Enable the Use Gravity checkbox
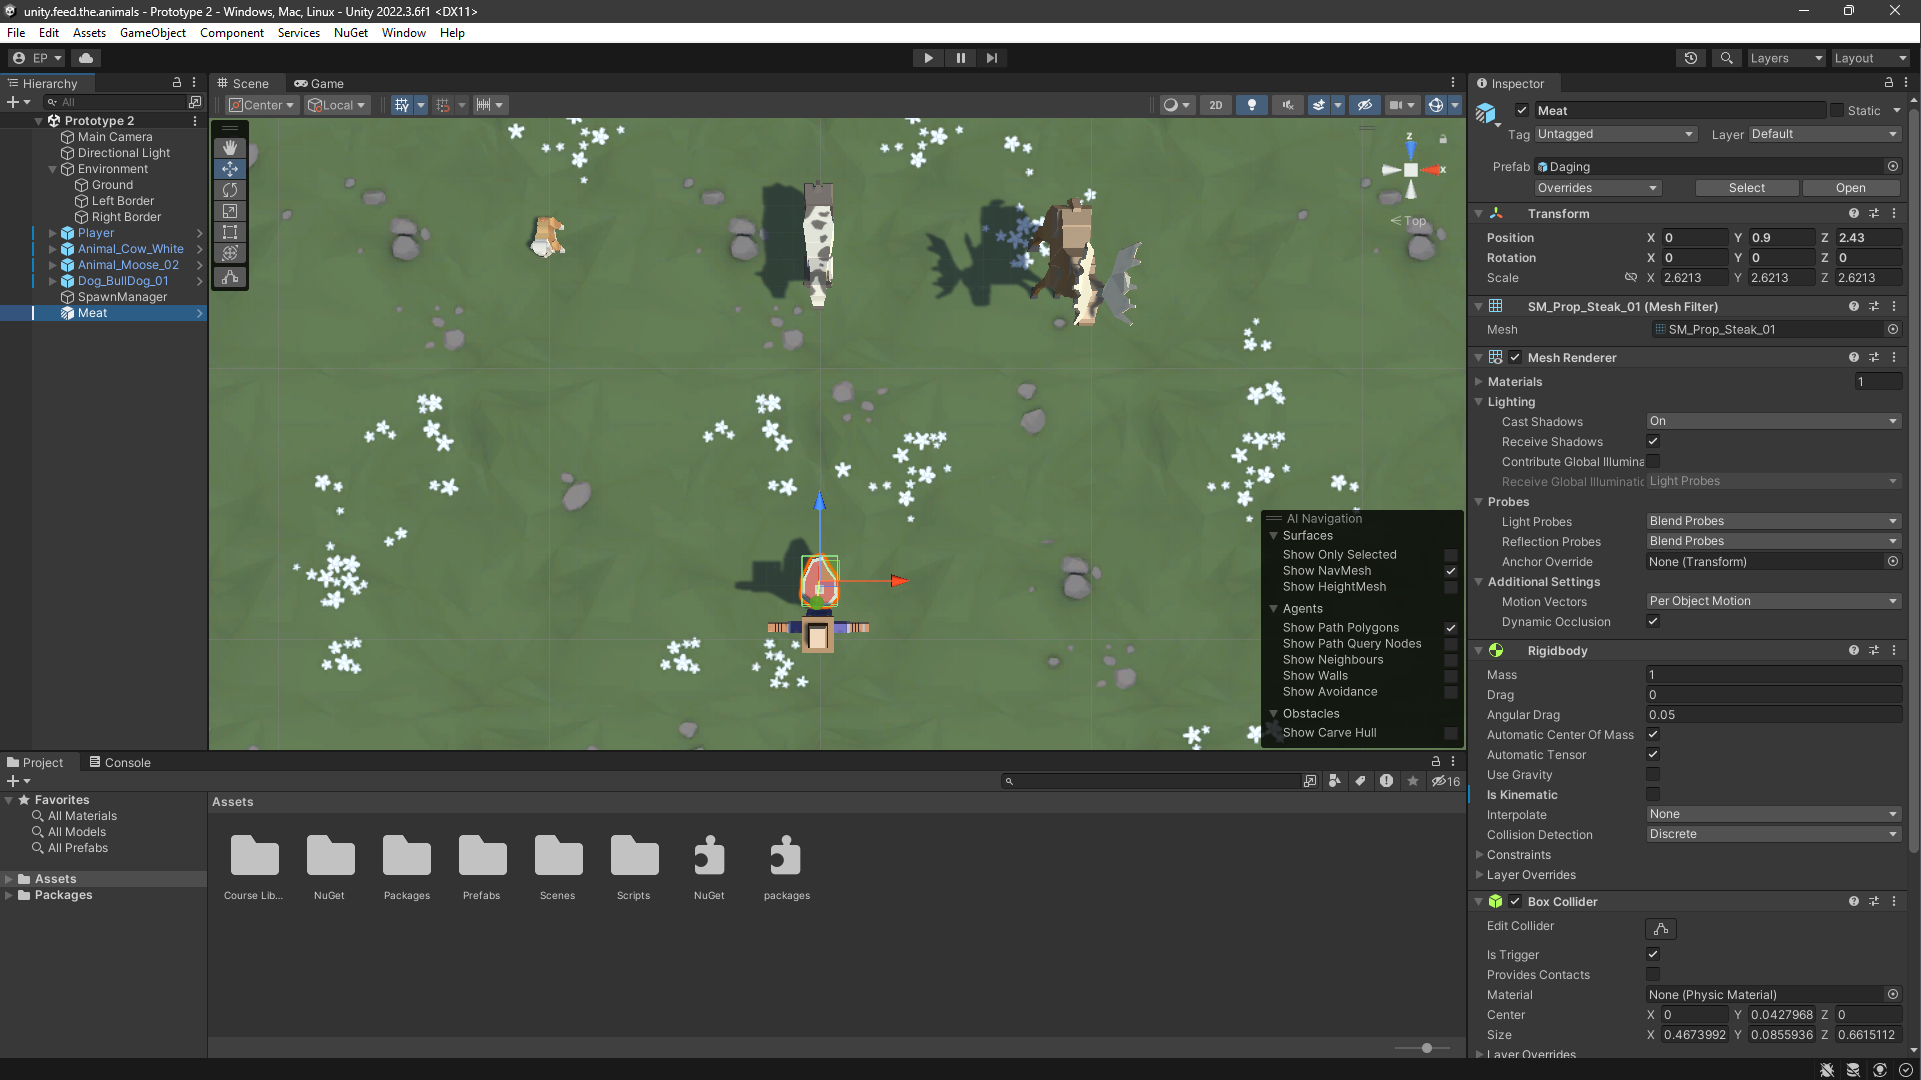The height and width of the screenshot is (1080, 1921). [1653, 774]
